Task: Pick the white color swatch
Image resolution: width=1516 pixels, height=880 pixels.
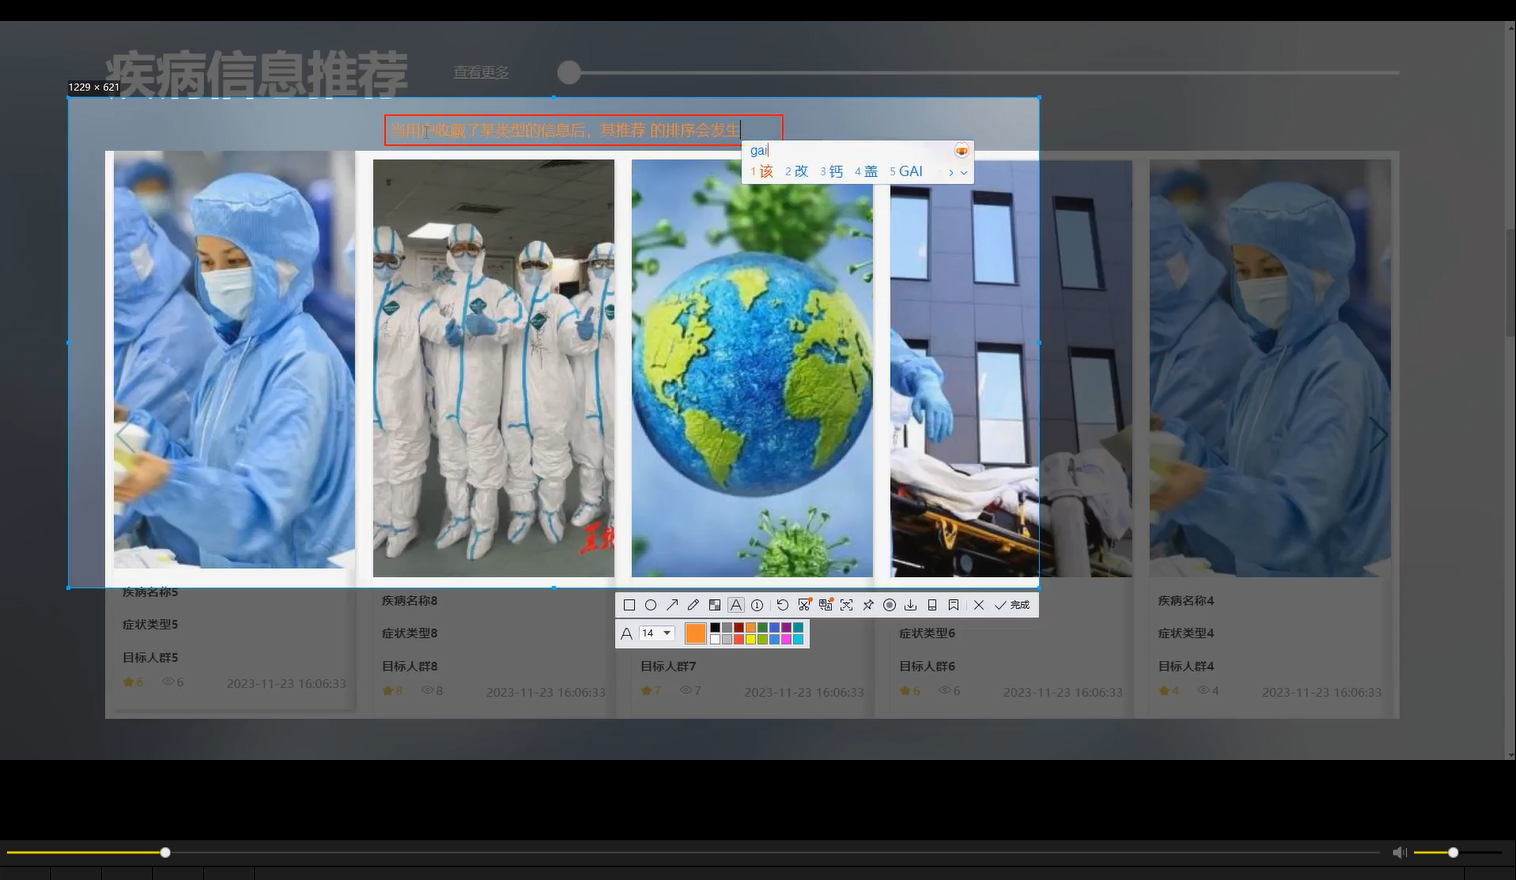Action: coord(715,639)
